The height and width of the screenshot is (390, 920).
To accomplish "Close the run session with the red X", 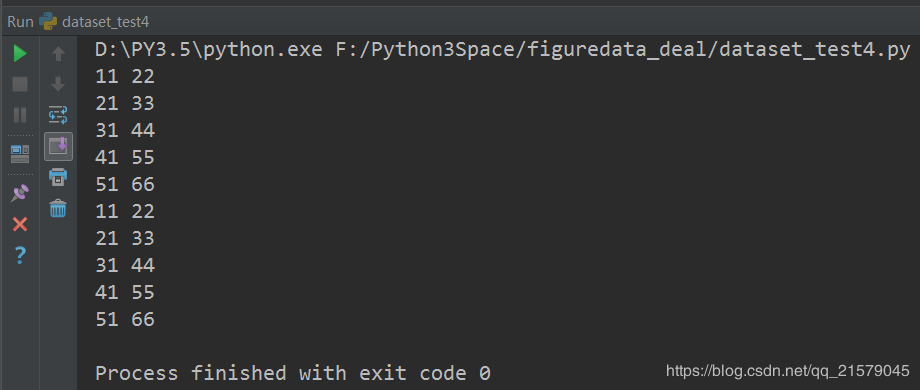I will pos(20,224).
